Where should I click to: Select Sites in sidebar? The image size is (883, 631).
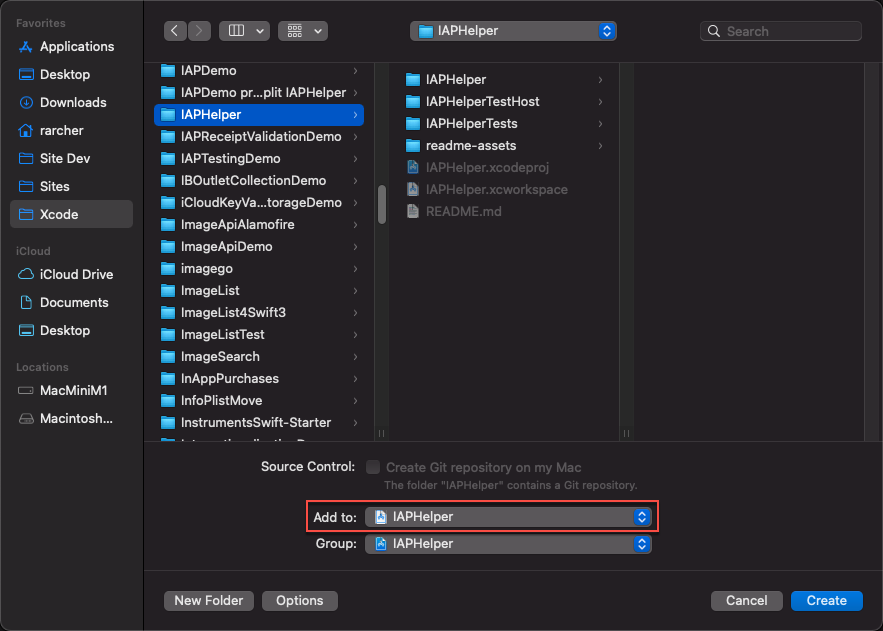[x=72, y=186]
